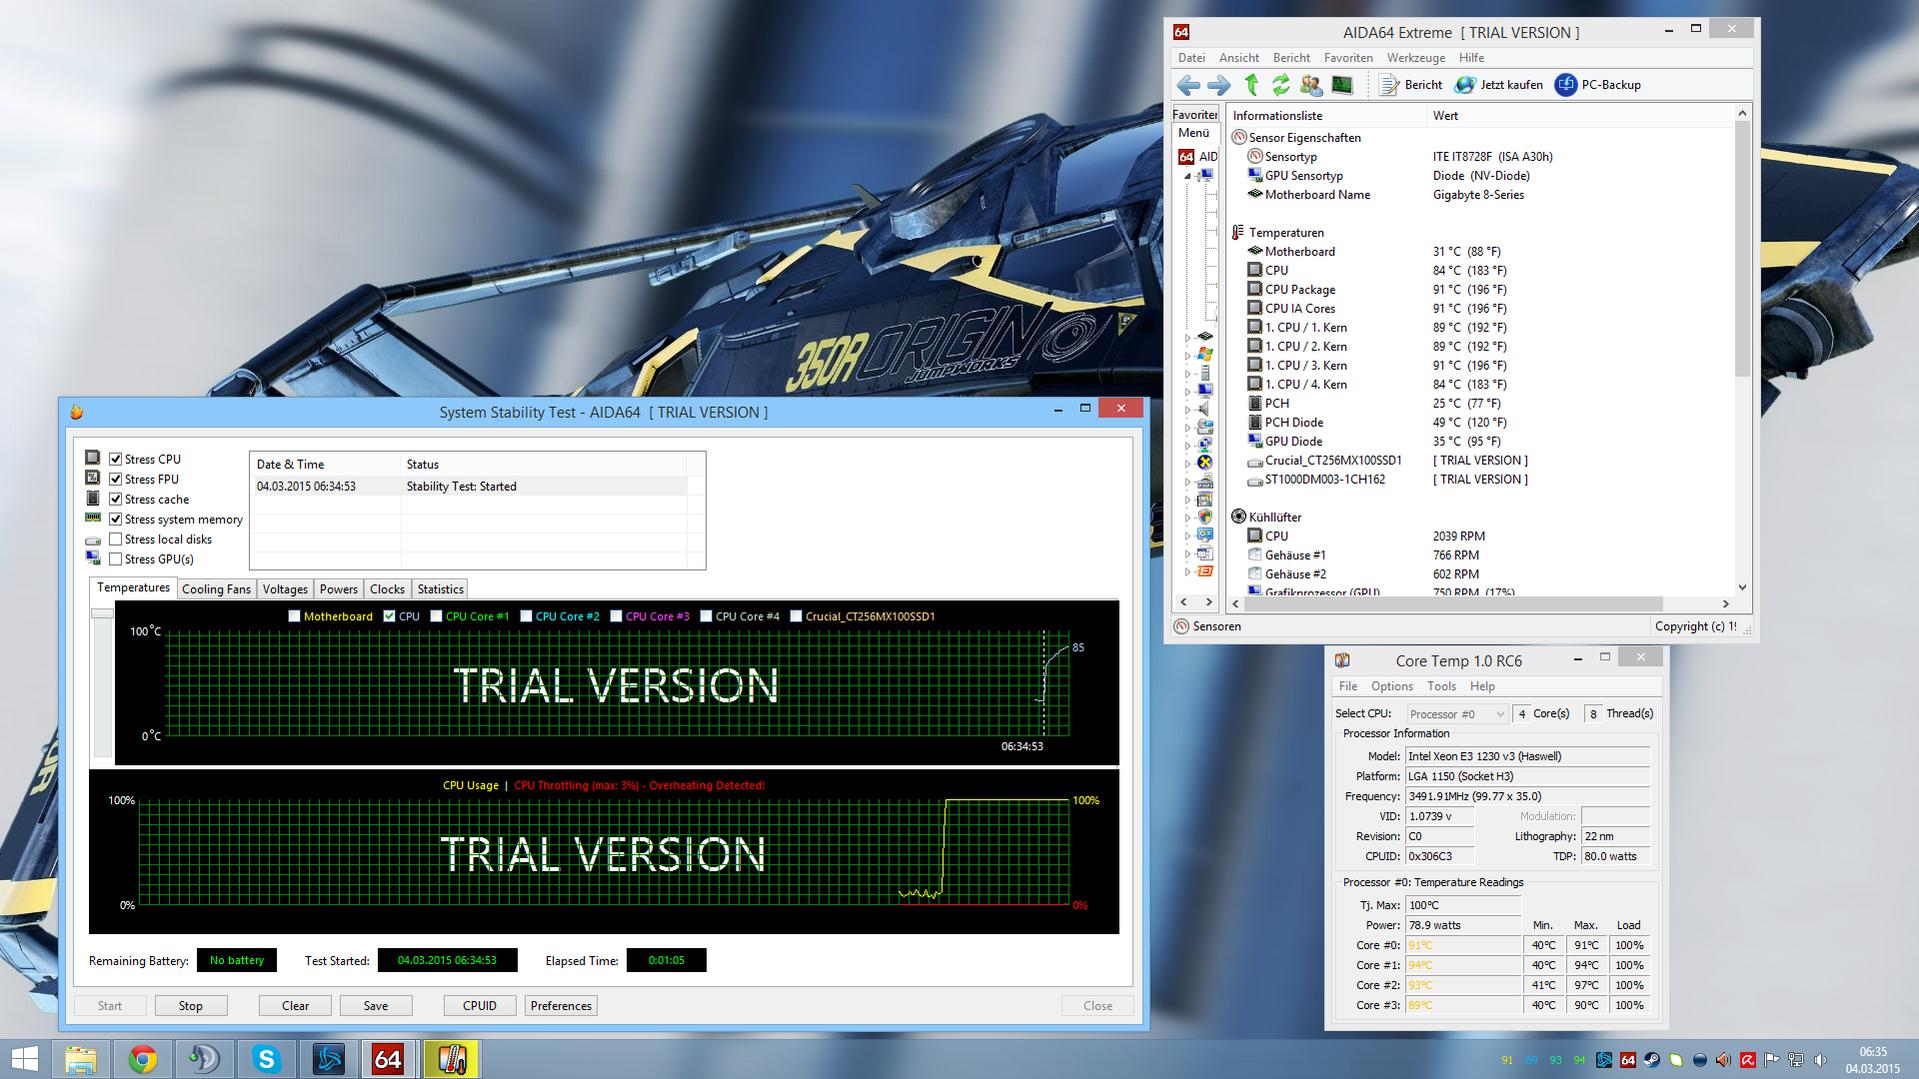Open the Werkzeuge menu in AIDA64
The image size is (1919, 1079).
tap(1415, 58)
